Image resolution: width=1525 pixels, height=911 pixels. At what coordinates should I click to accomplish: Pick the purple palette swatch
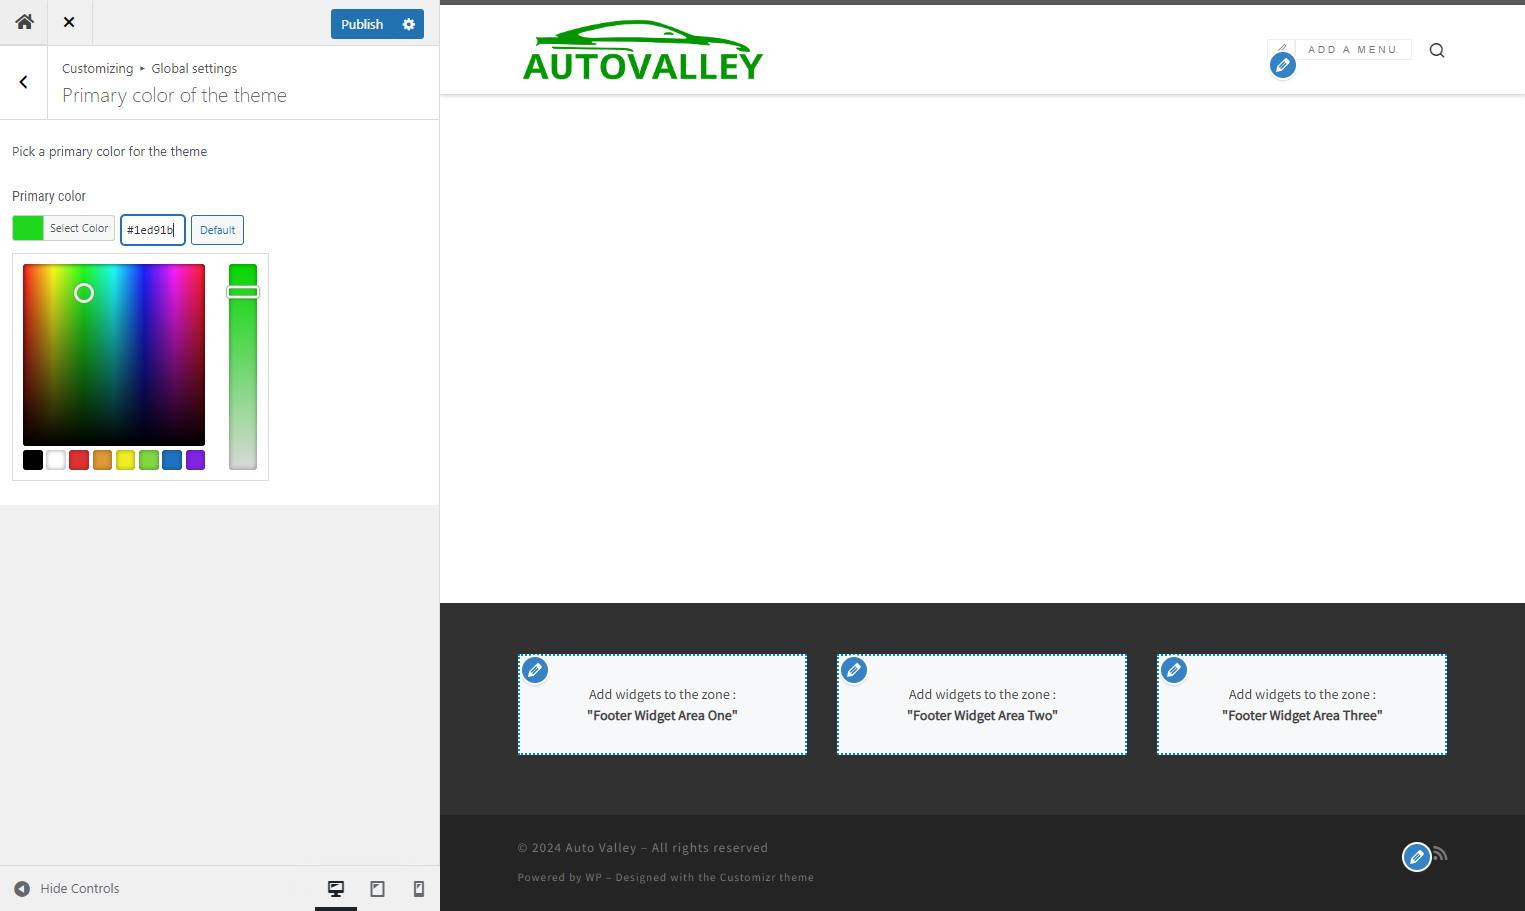195,460
